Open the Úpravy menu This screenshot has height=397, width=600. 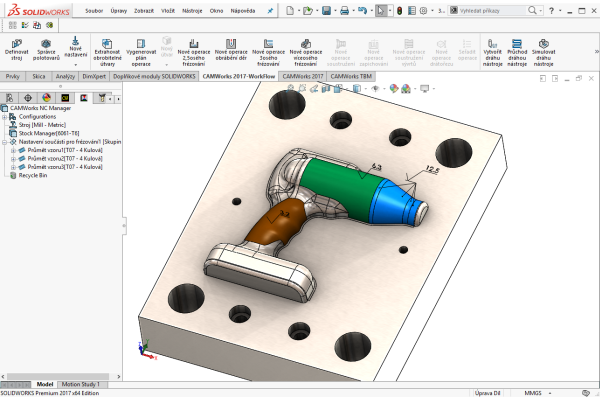119,11
